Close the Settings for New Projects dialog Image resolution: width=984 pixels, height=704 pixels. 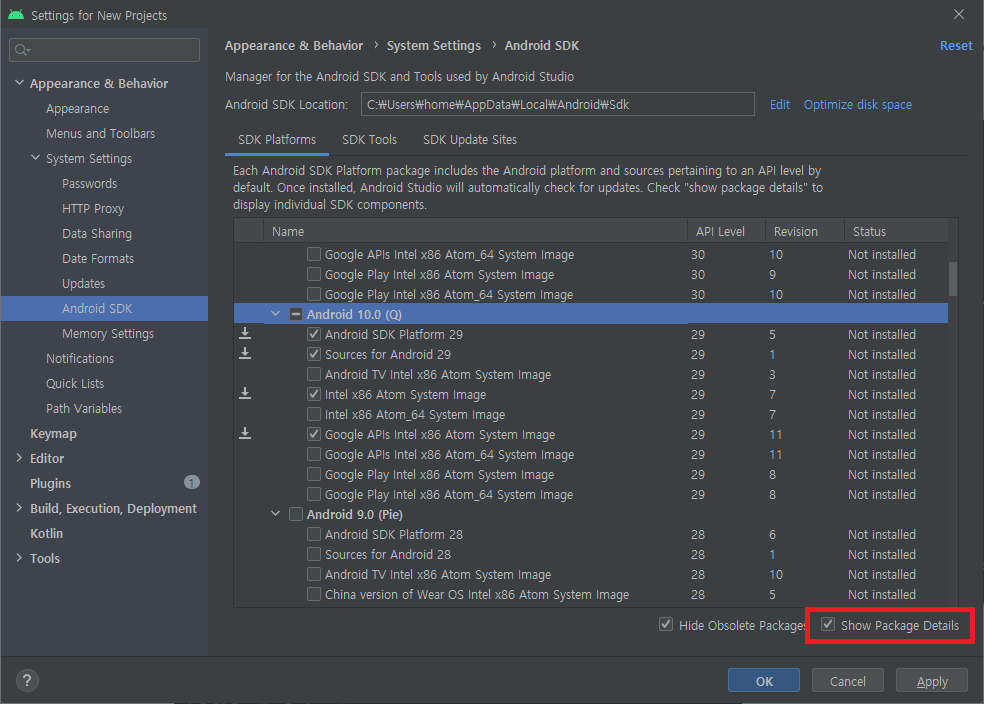coord(959,14)
